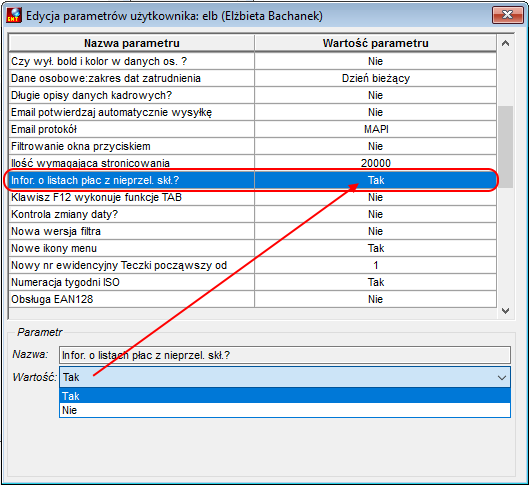The width and height of the screenshot is (529, 485).
Task: Click the value 1 for Nowy nr ewidencyjny
Action: 375,265
